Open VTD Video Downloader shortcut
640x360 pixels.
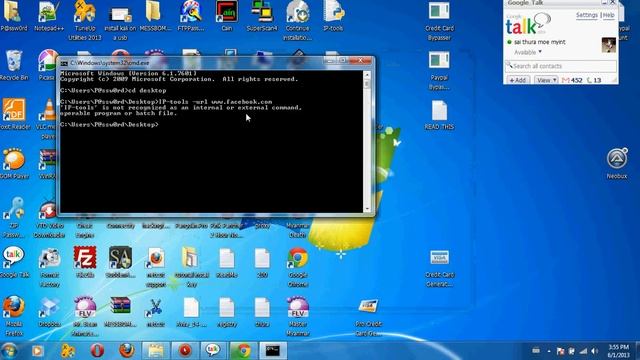49,219
